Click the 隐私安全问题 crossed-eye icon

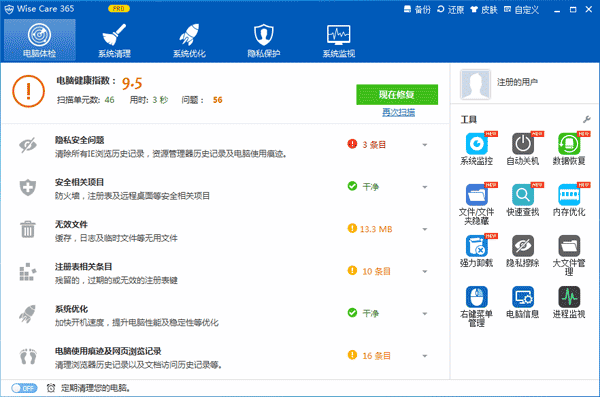(28, 145)
